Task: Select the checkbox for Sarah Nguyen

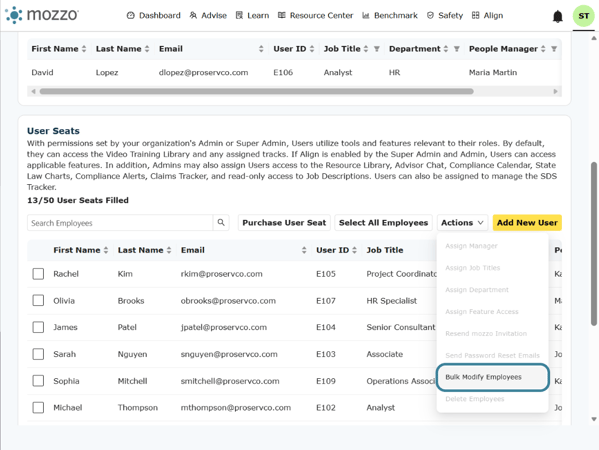Action: [x=38, y=354]
